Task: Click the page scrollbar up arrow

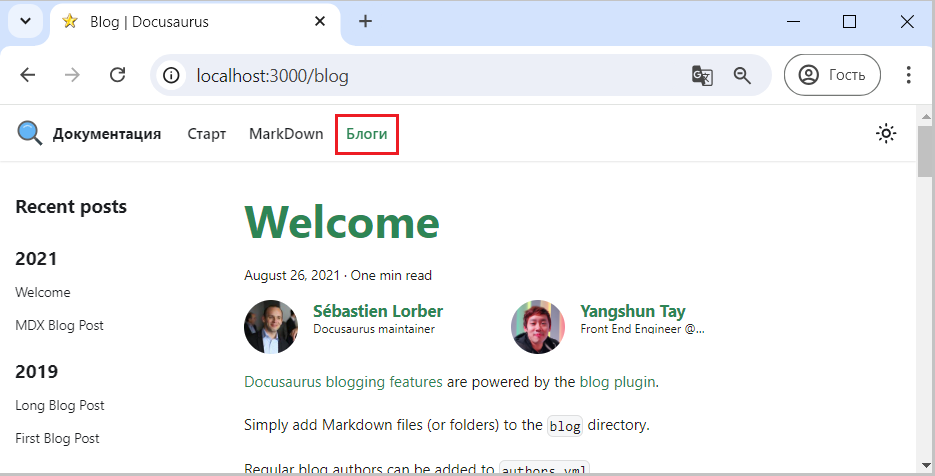Action: [x=925, y=116]
